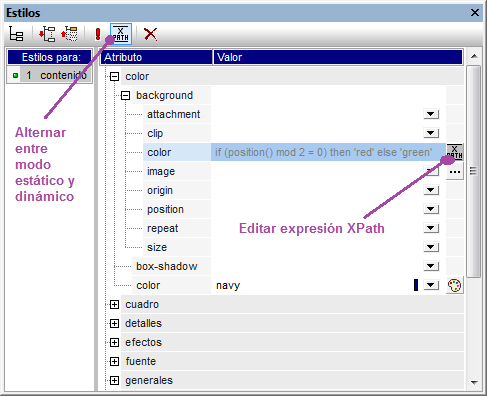Open box-shadow value dropdown

(x=431, y=266)
